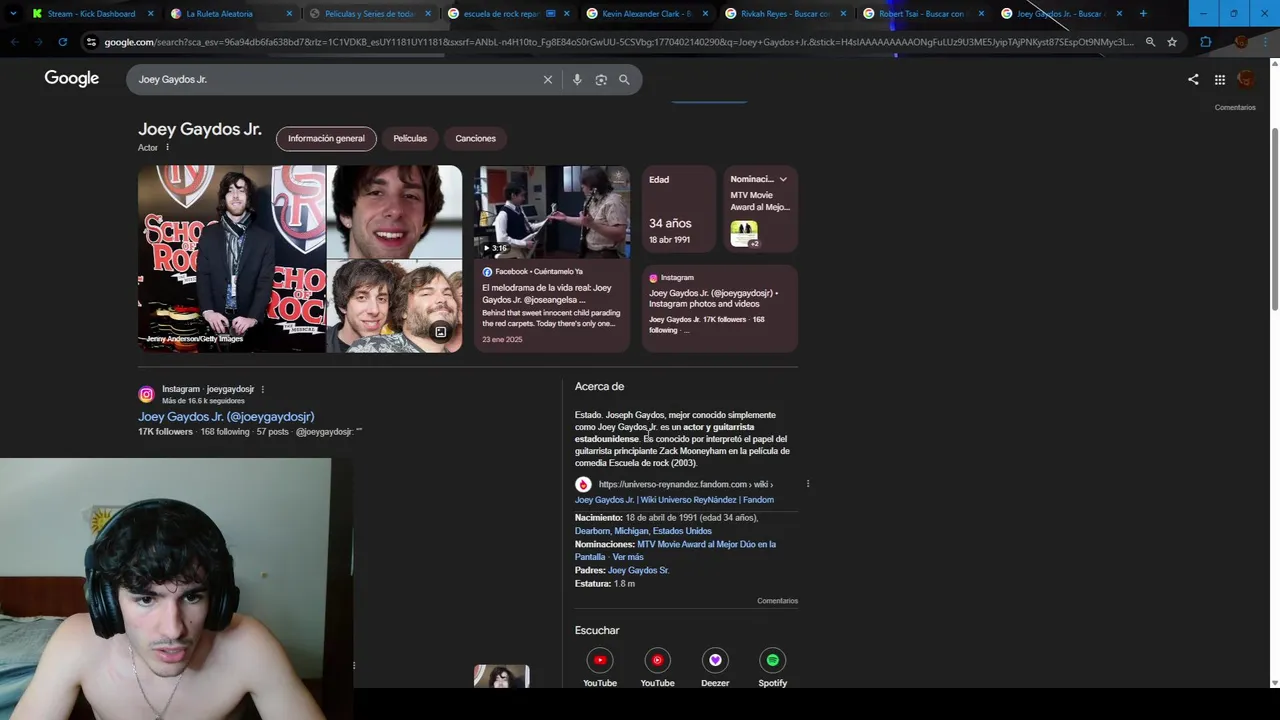Bookmark this page with the star icon
Screen dimensions: 1280x720
click(x=1172, y=42)
